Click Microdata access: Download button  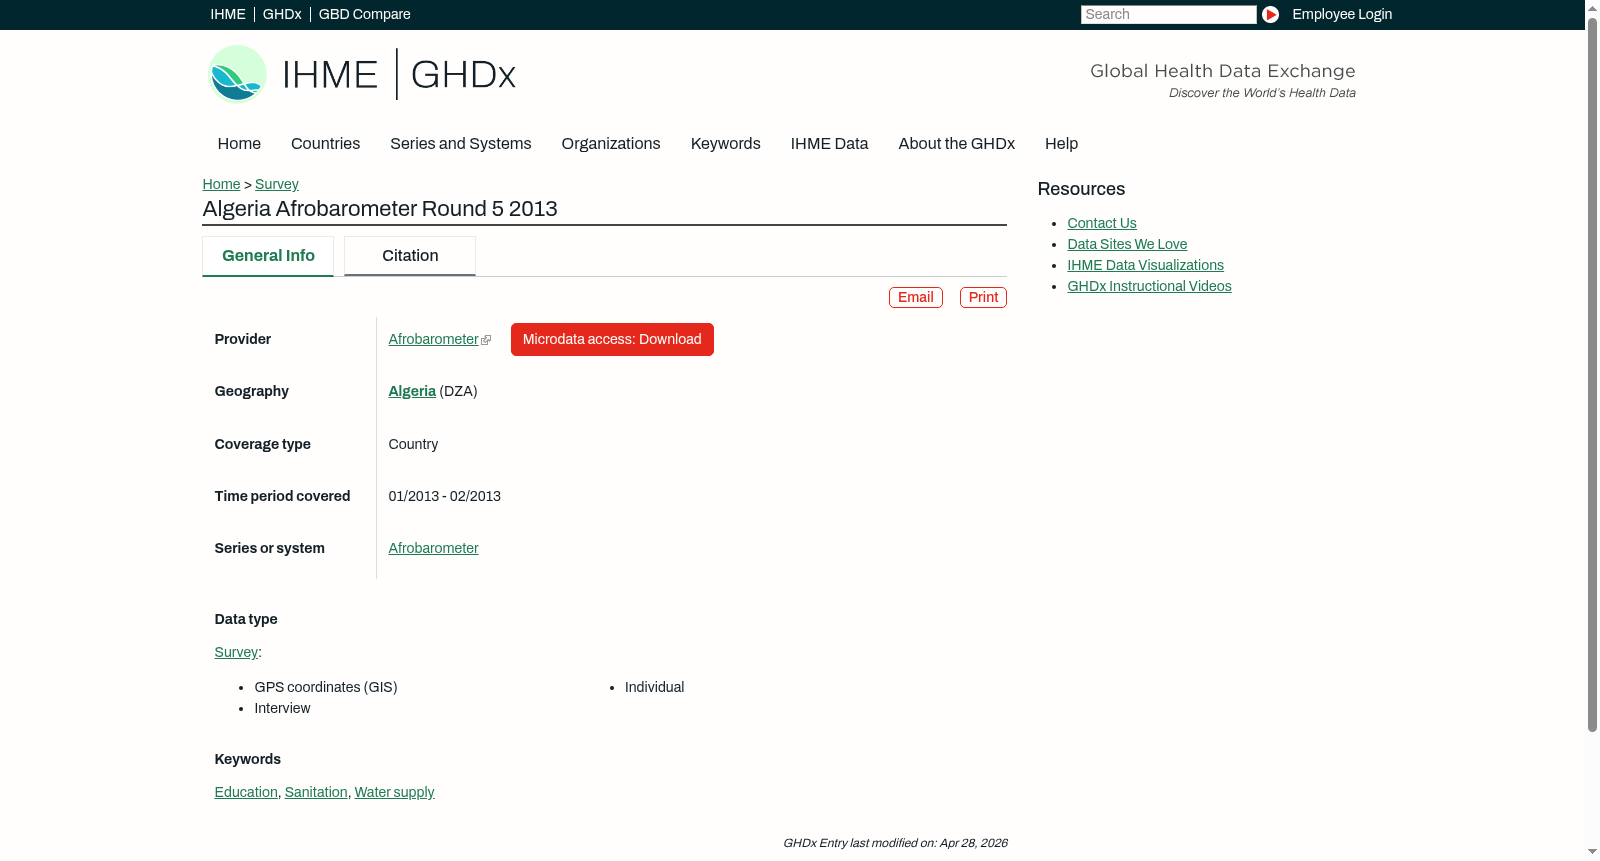[x=612, y=340]
